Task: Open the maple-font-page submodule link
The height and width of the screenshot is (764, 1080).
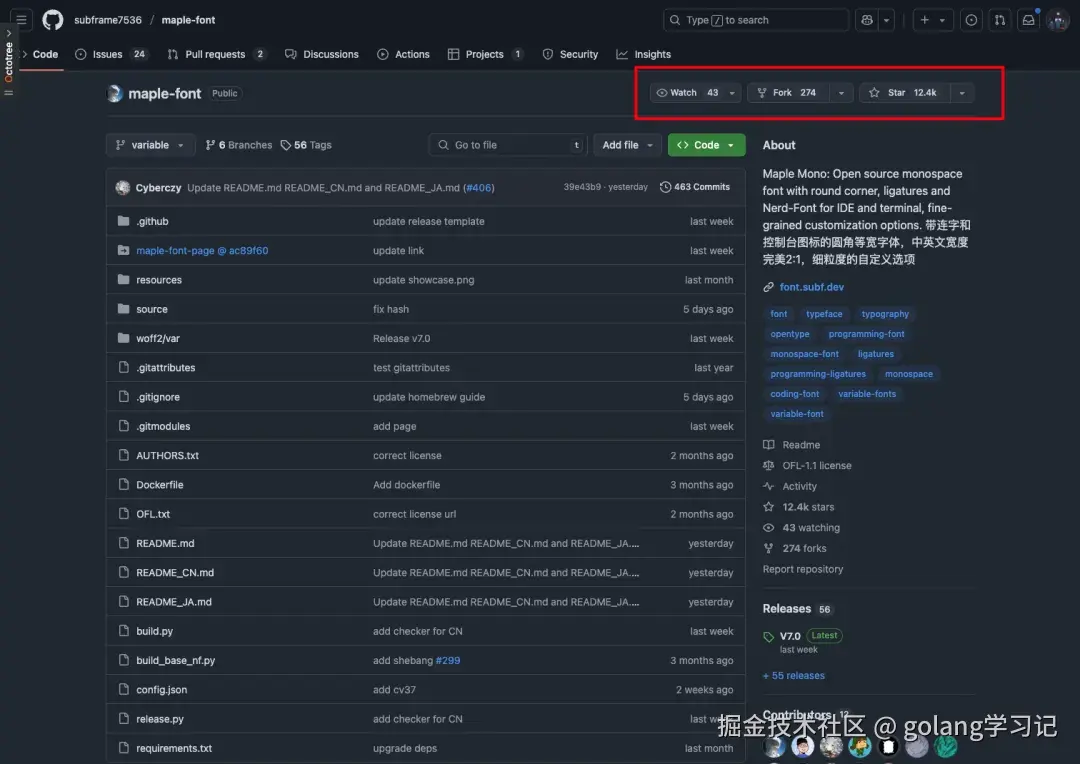Action: pos(202,251)
